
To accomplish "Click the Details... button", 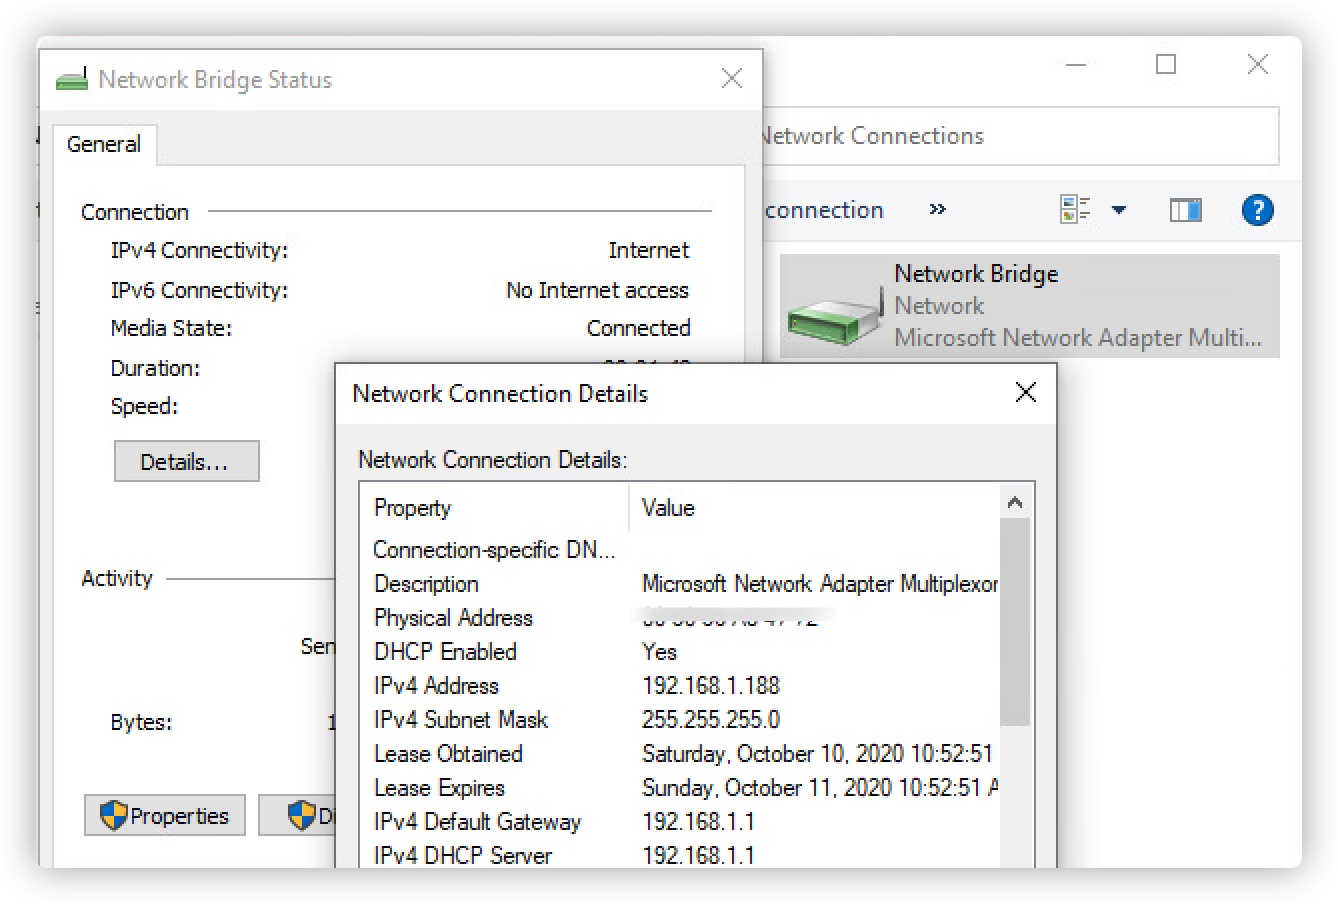I will point(186,462).
